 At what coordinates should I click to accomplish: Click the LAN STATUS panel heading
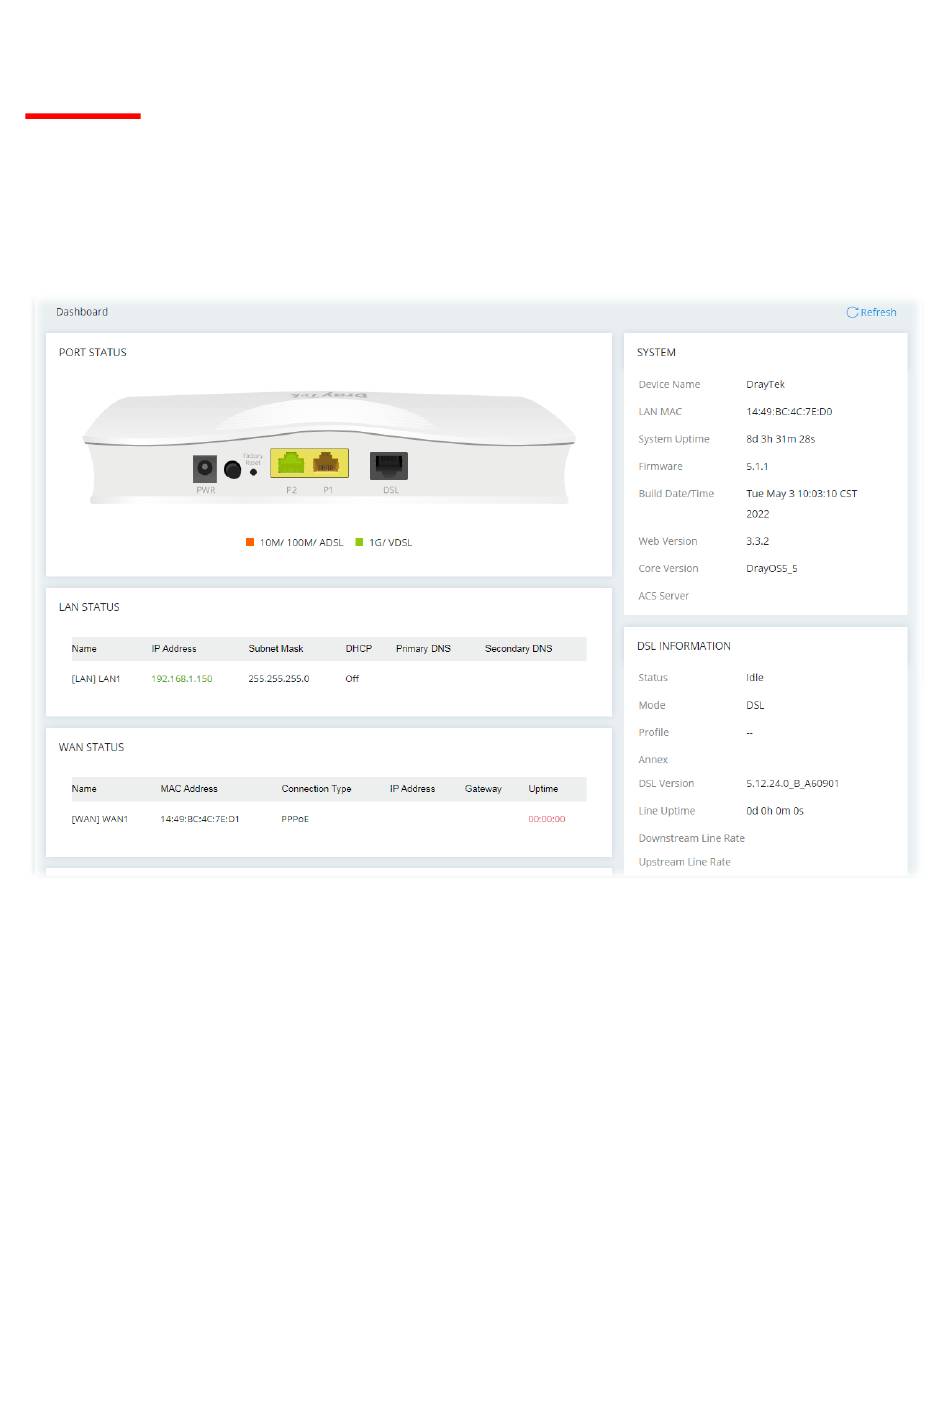(x=89, y=607)
